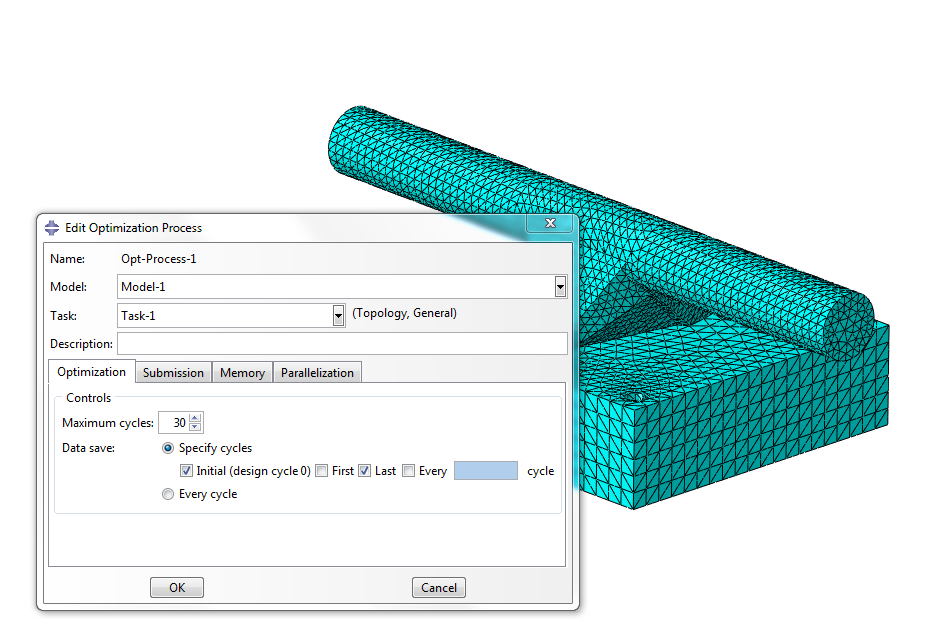Switch to the Memory tab
This screenshot has height=625, width=937.
pos(242,371)
